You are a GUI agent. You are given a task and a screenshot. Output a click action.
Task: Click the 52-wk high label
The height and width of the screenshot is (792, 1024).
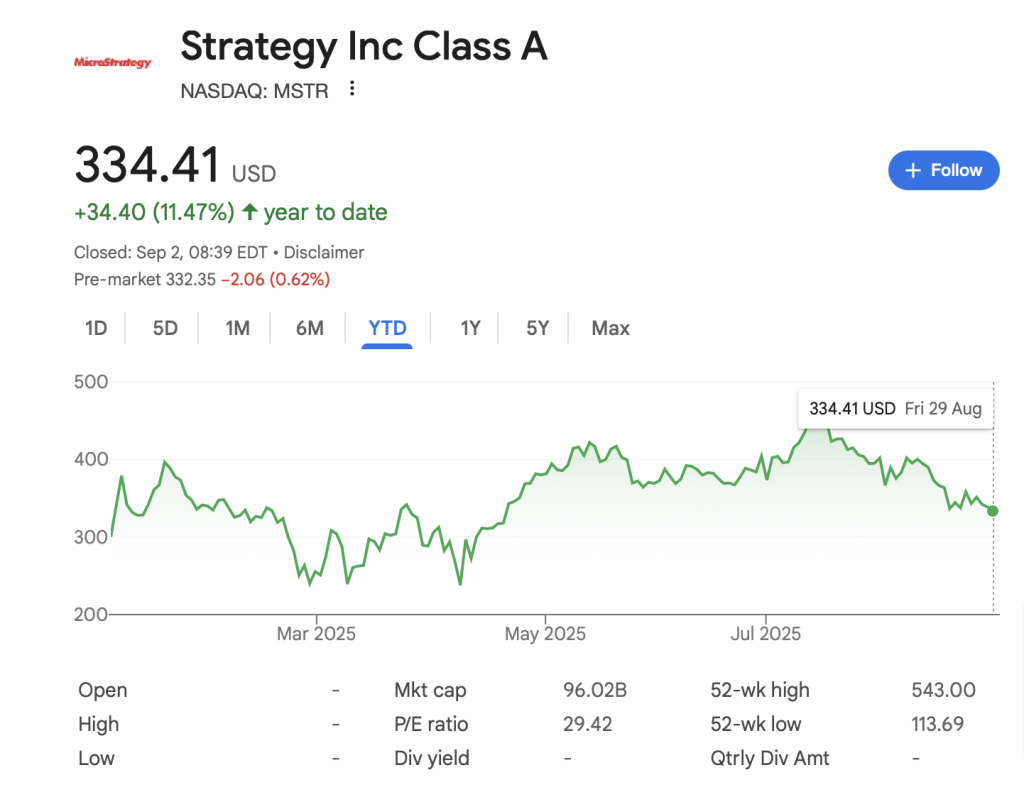point(759,690)
